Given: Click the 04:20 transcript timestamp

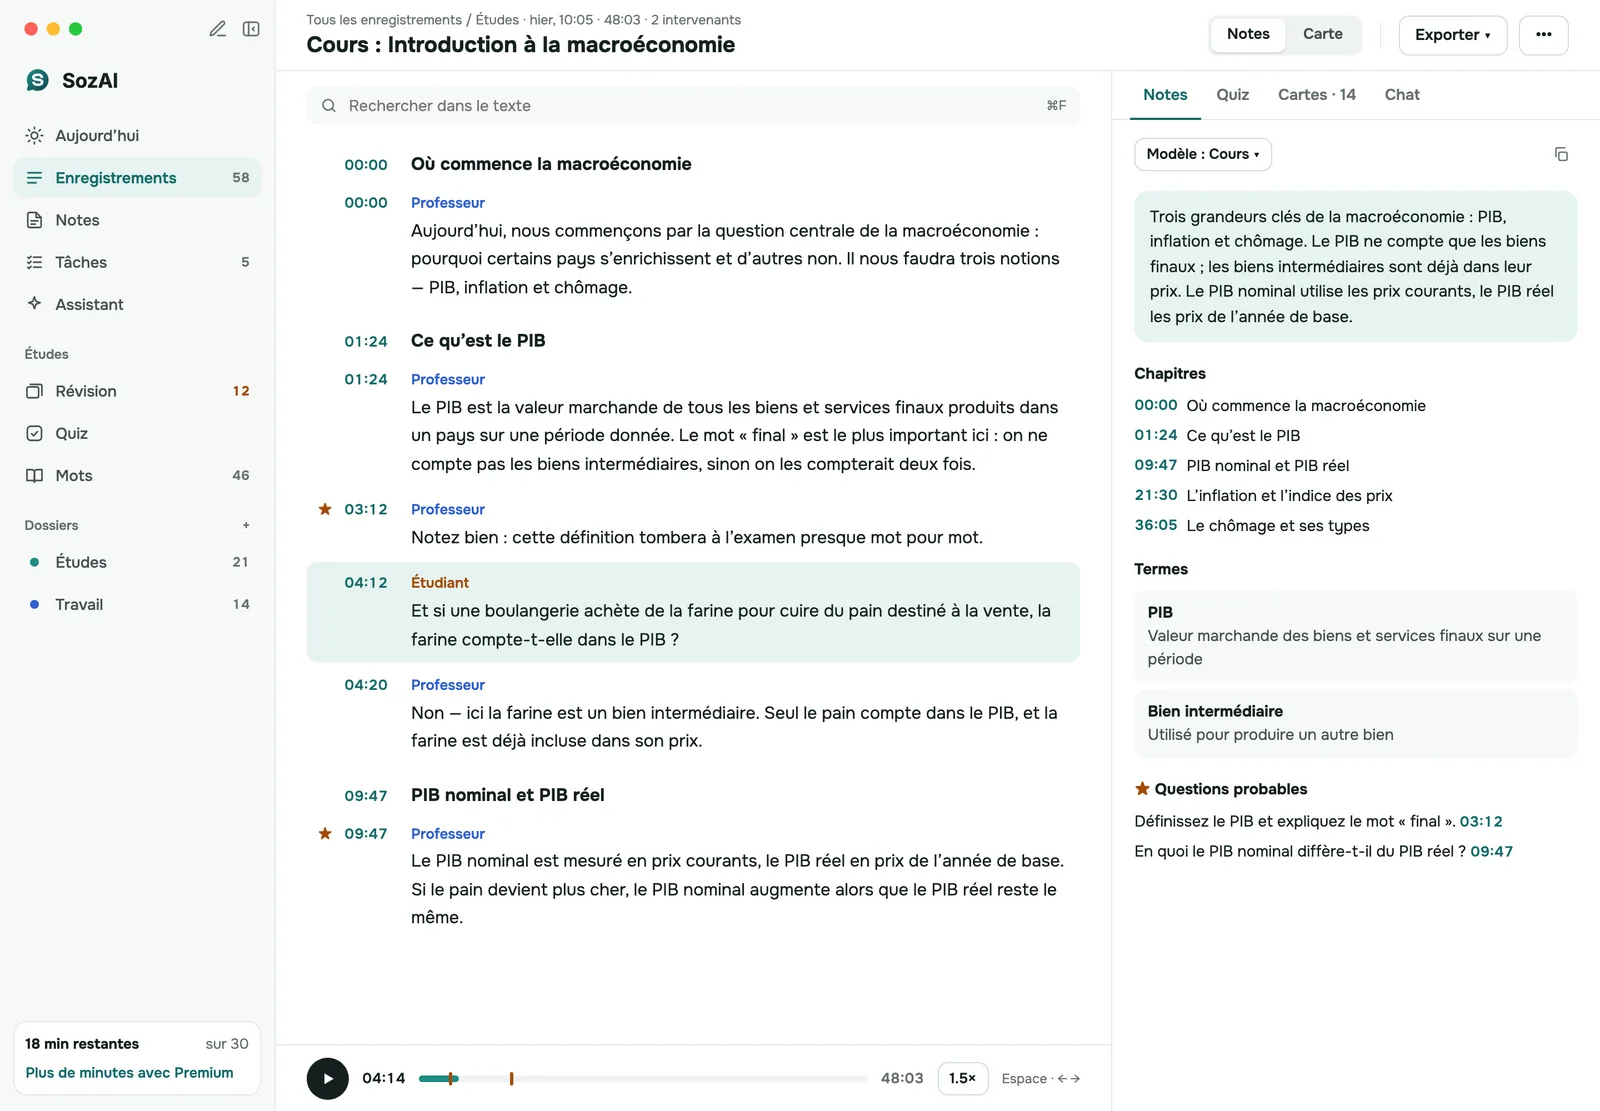Looking at the screenshot, I should point(366,685).
